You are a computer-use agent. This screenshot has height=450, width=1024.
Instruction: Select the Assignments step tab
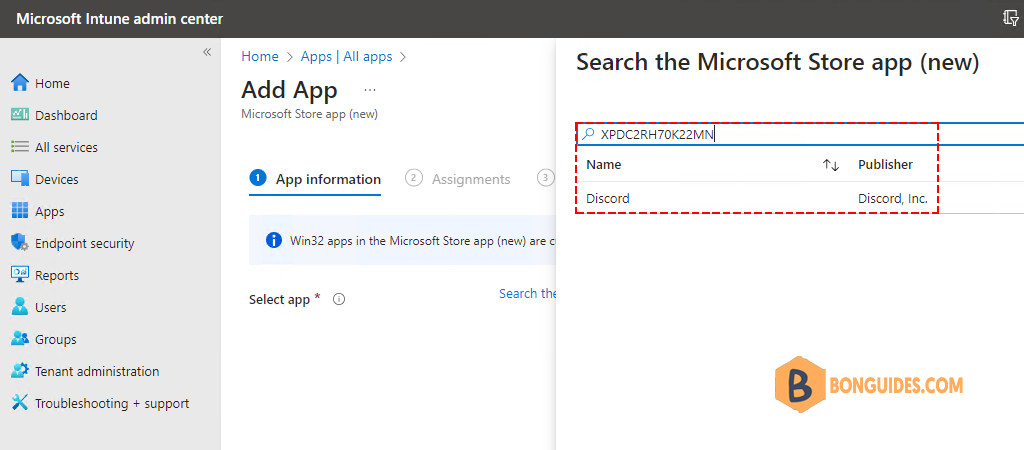(x=458, y=178)
